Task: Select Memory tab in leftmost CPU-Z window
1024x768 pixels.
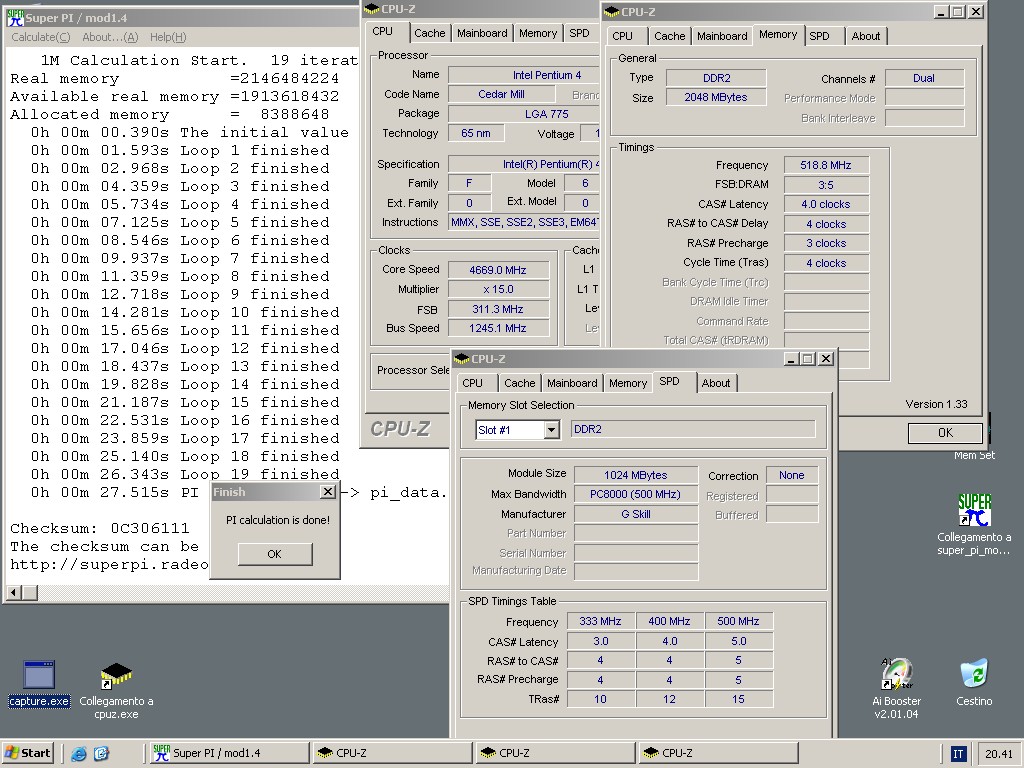Action: (x=538, y=33)
